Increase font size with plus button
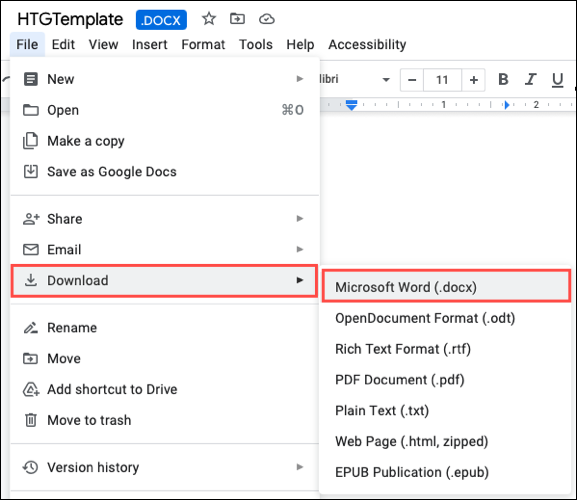This screenshot has width=577, height=500. [x=474, y=80]
